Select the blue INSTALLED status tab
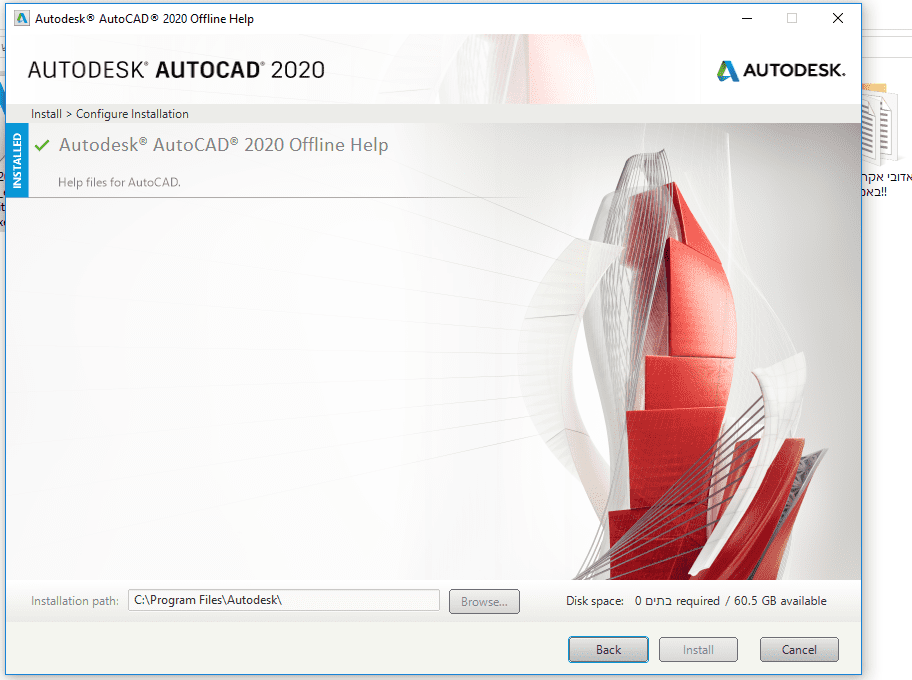This screenshot has width=912, height=680. coord(17,160)
